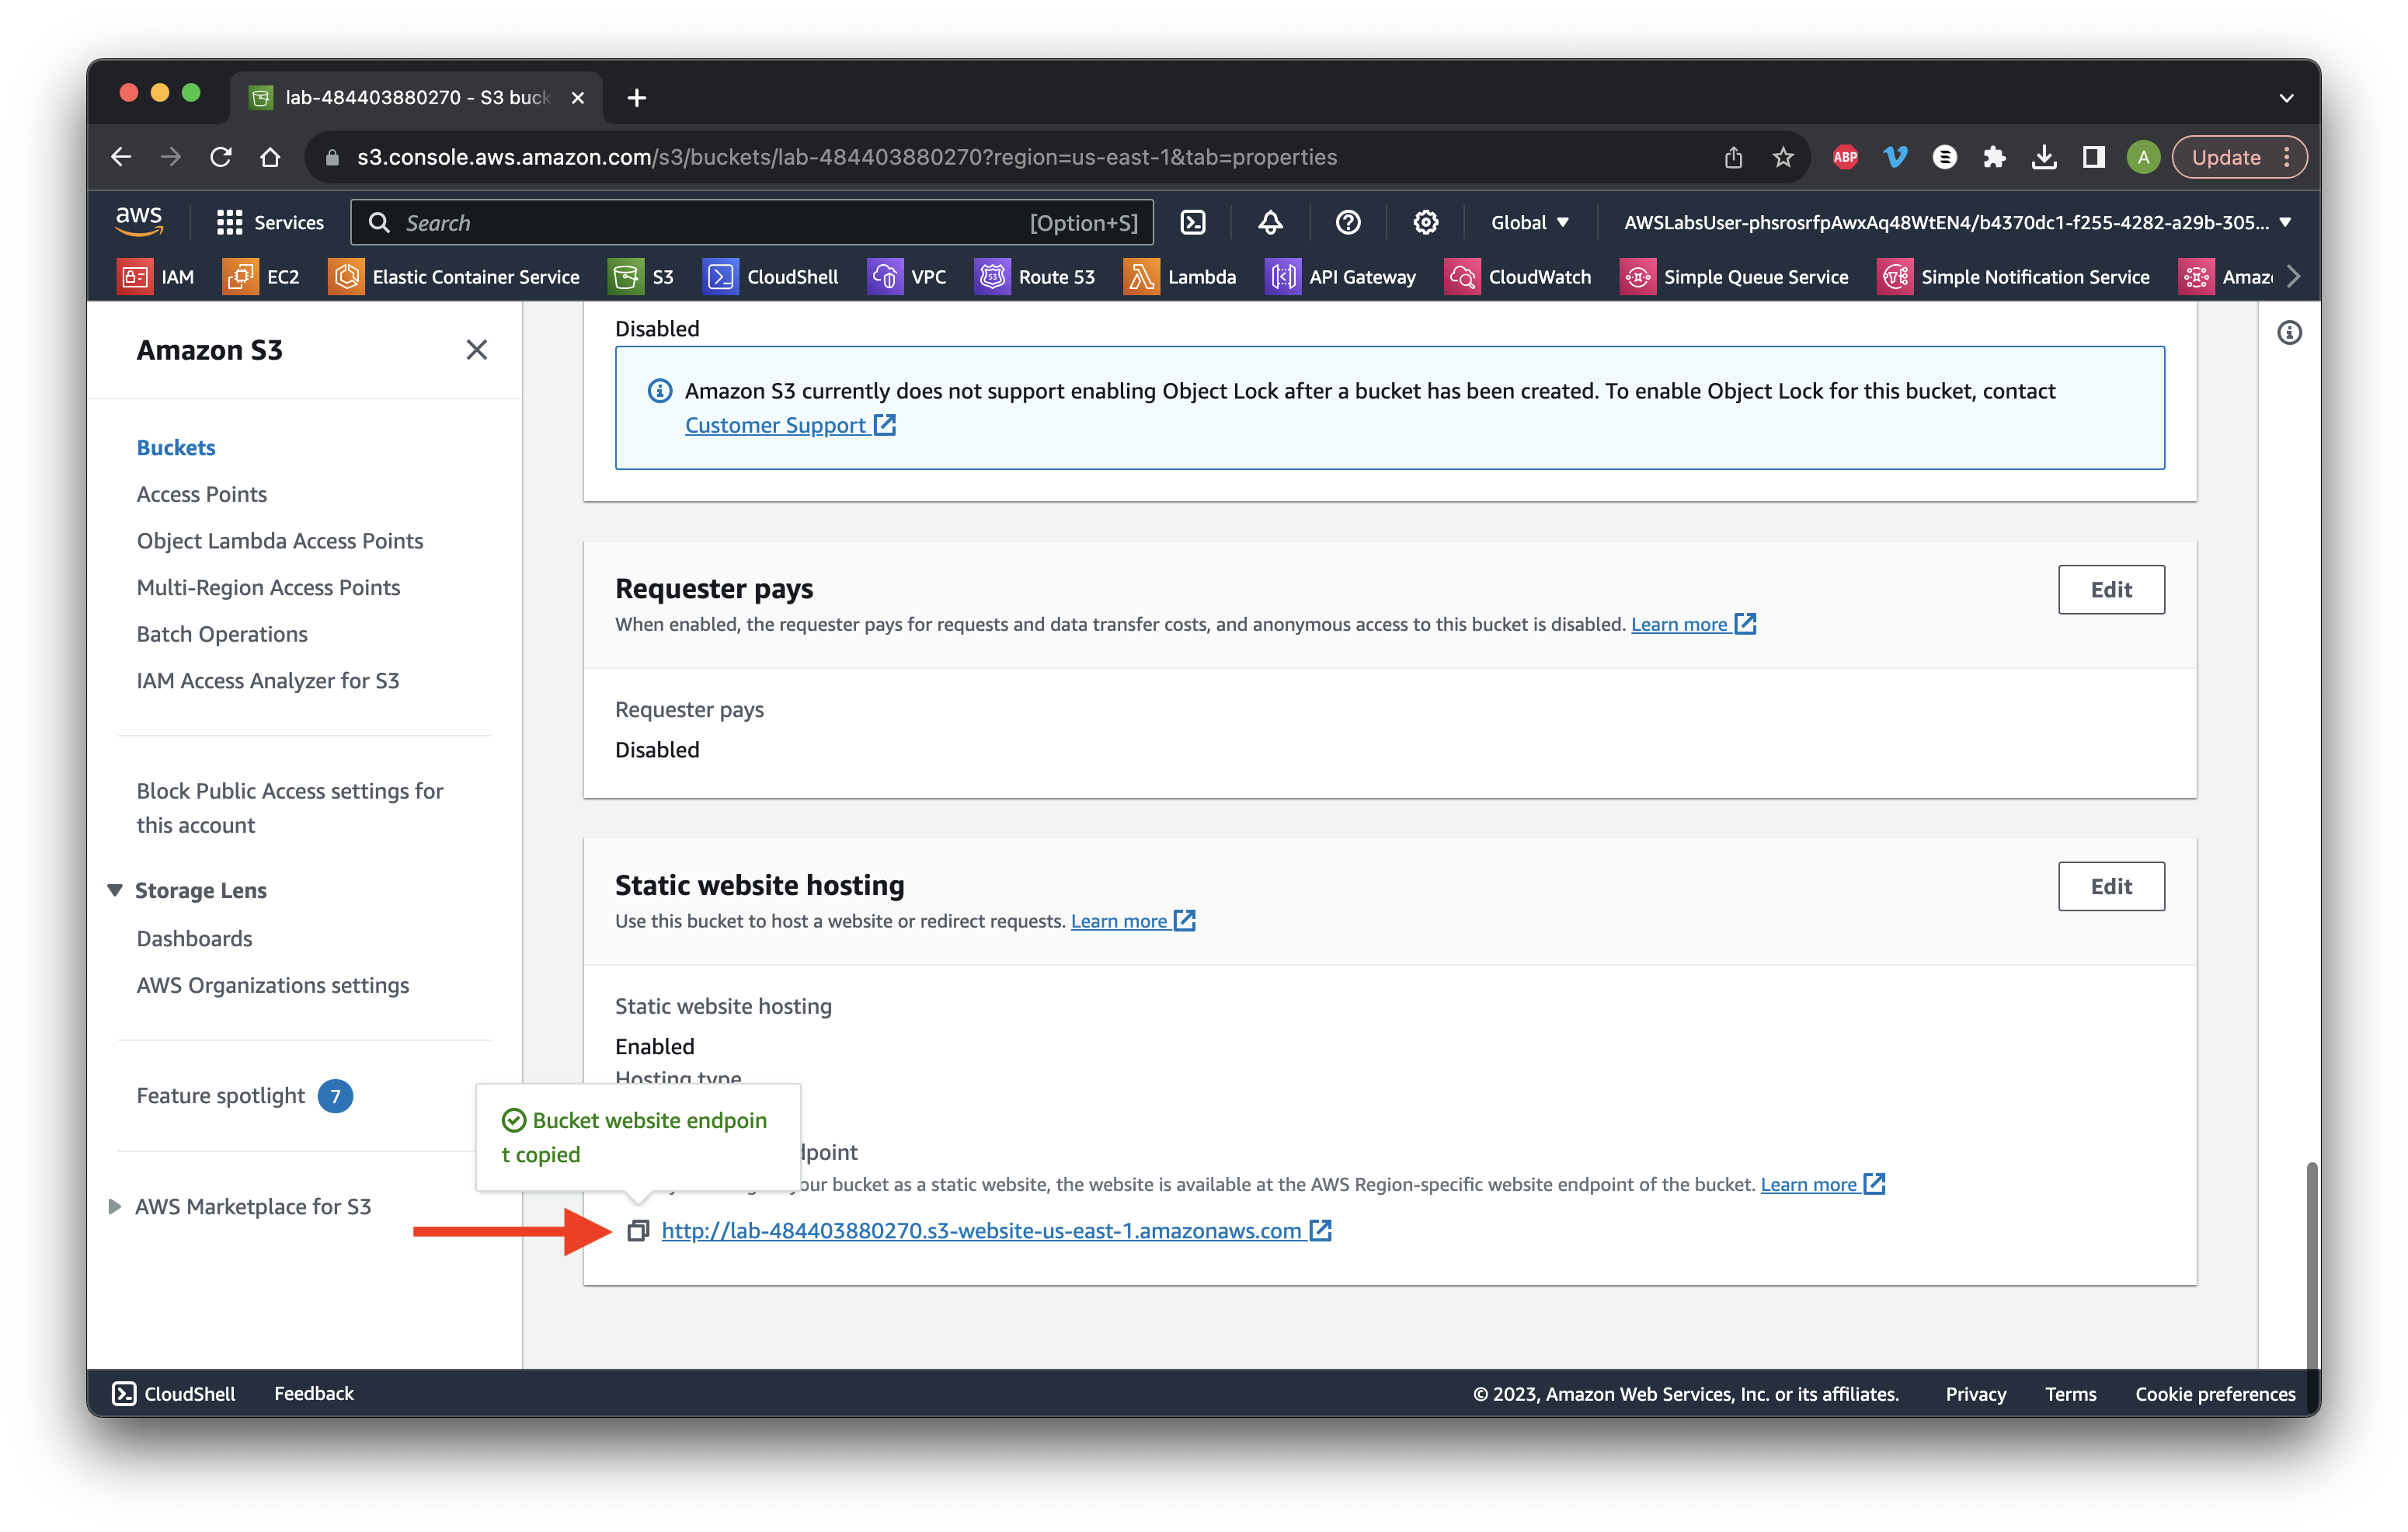Reload the browser page
Image resolution: width=2408 pixels, height=1532 pixels.
[x=221, y=157]
